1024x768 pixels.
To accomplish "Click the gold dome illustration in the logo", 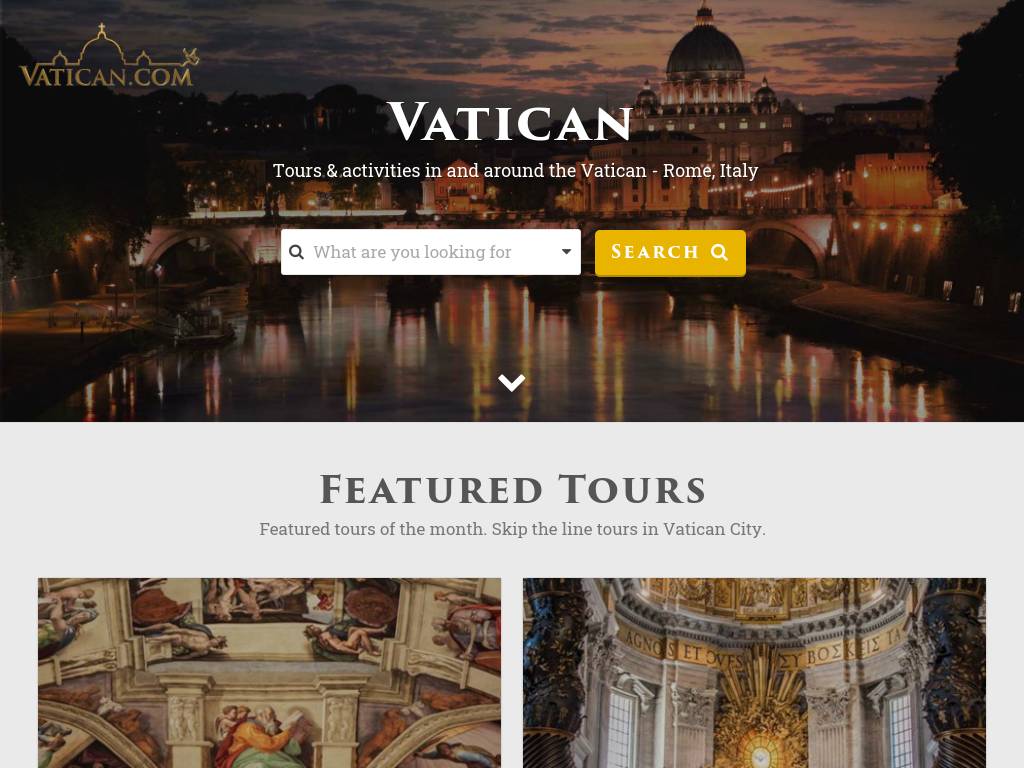I will click(102, 46).
